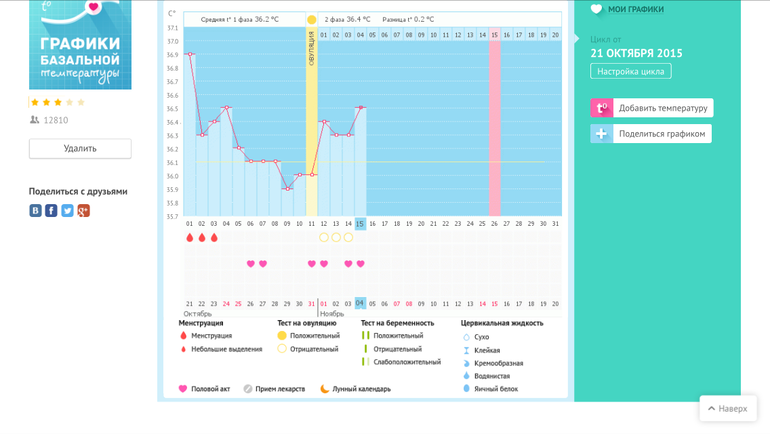Click the heart icon beside Мои графики
Viewport: 770px width, 434px height.
(x=597, y=10)
